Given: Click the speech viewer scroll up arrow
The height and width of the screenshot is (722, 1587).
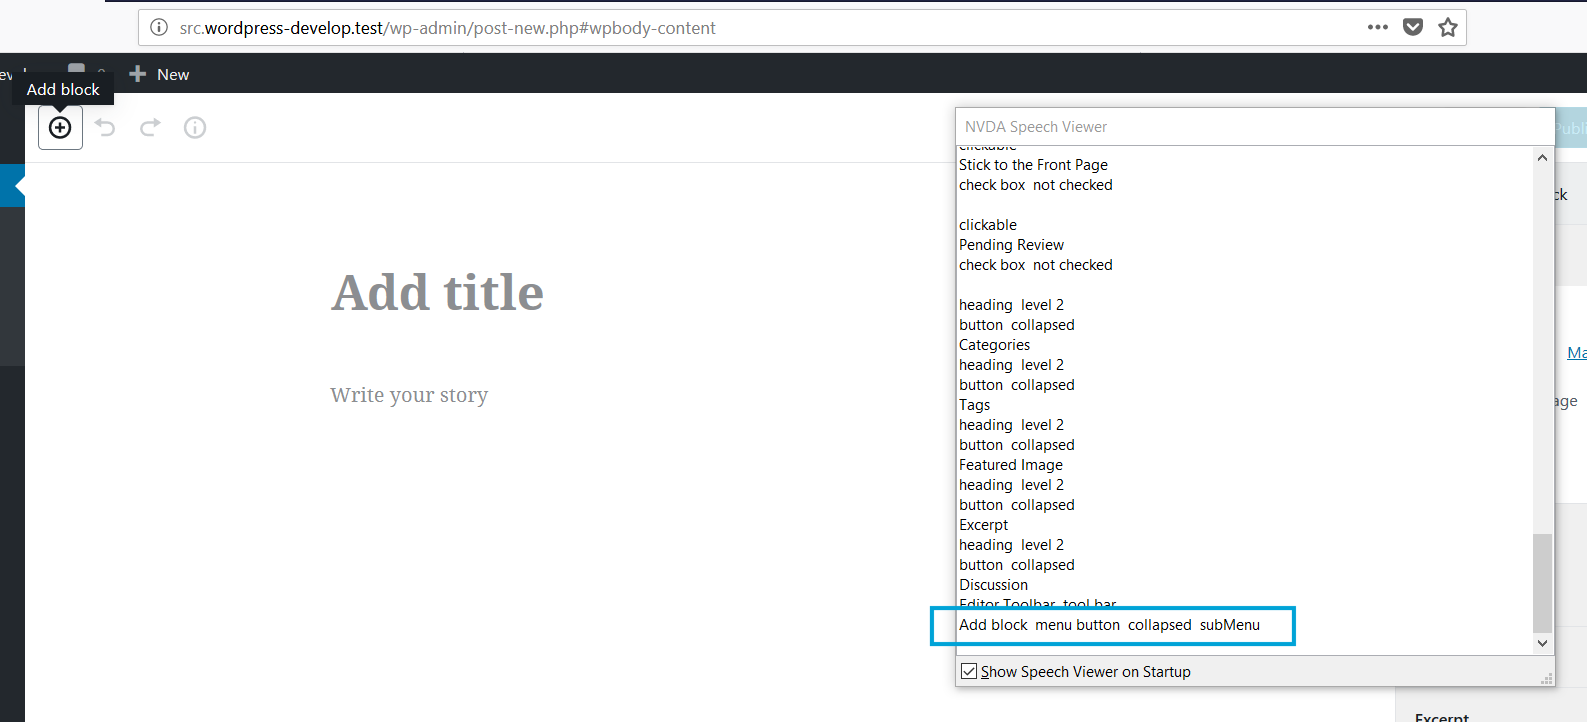Looking at the screenshot, I should (x=1542, y=158).
